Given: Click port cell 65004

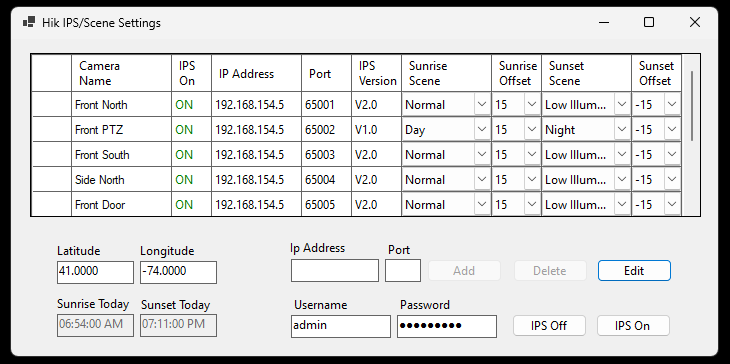Looking at the screenshot, I should click(326, 179).
